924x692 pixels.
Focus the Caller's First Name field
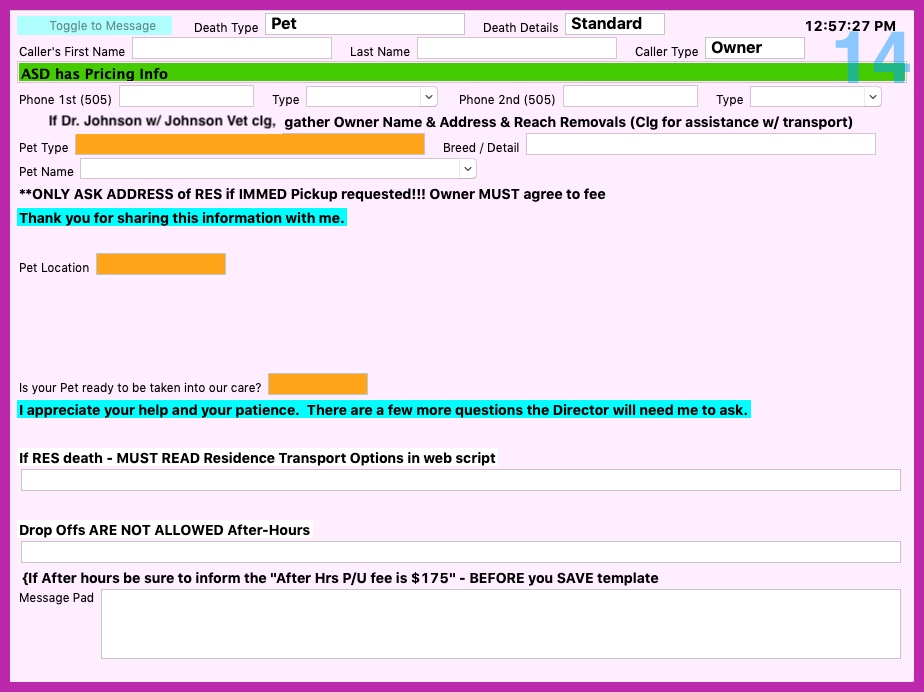pyautogui.click(x=232, y=48)
